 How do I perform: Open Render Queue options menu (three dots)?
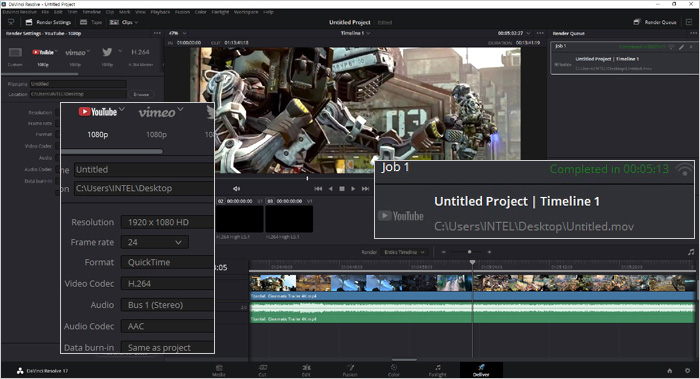point(693,33)
